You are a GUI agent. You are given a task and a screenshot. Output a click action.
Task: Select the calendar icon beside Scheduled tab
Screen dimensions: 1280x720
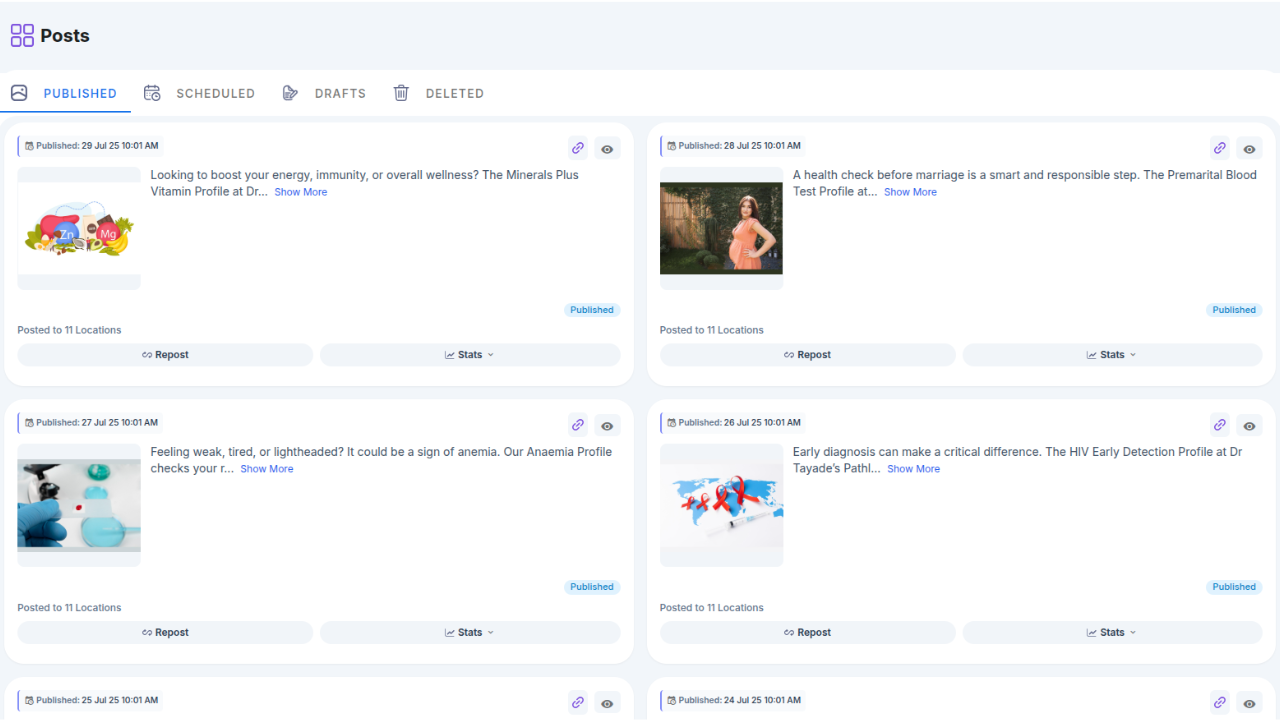click(x=152, y=93)
